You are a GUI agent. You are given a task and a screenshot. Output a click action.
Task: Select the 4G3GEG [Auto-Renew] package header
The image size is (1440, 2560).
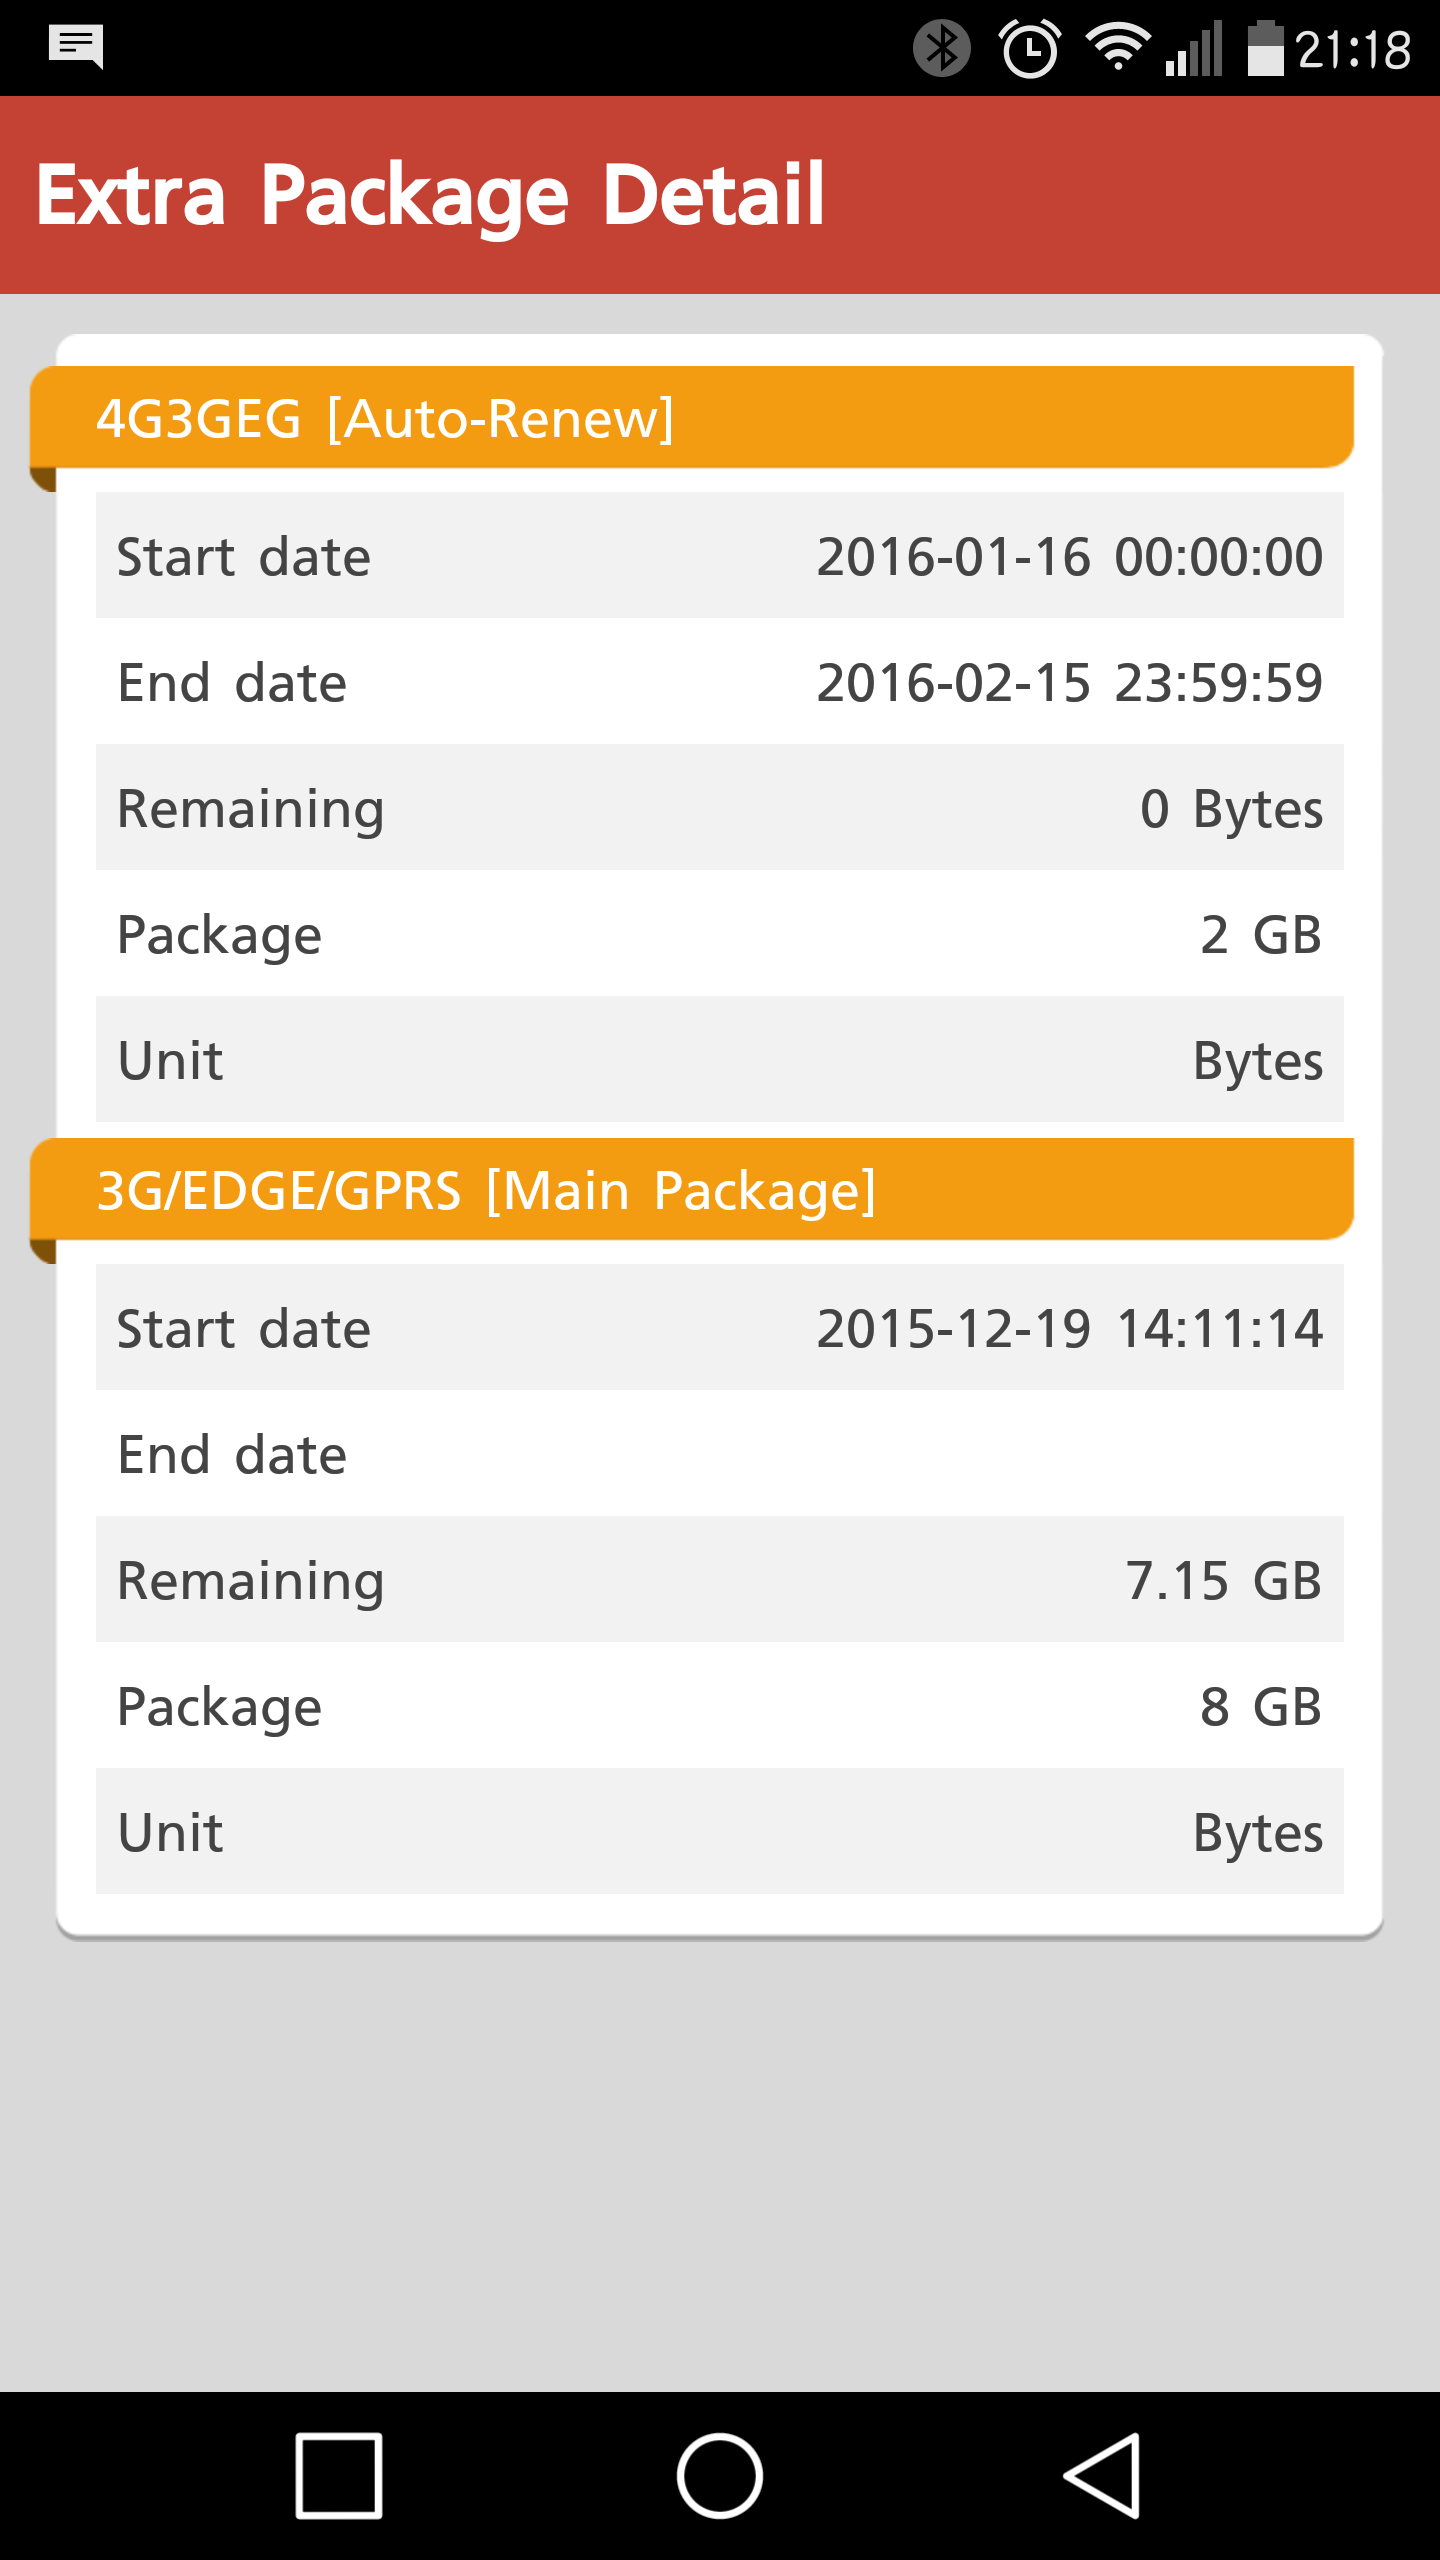coord(692,418)
